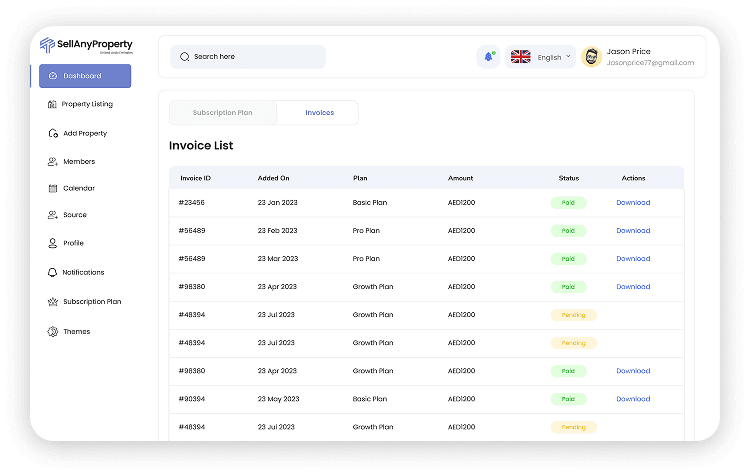
Task: Click the Paid badge for 23 Feb 2023
Action: click(568, 231)
